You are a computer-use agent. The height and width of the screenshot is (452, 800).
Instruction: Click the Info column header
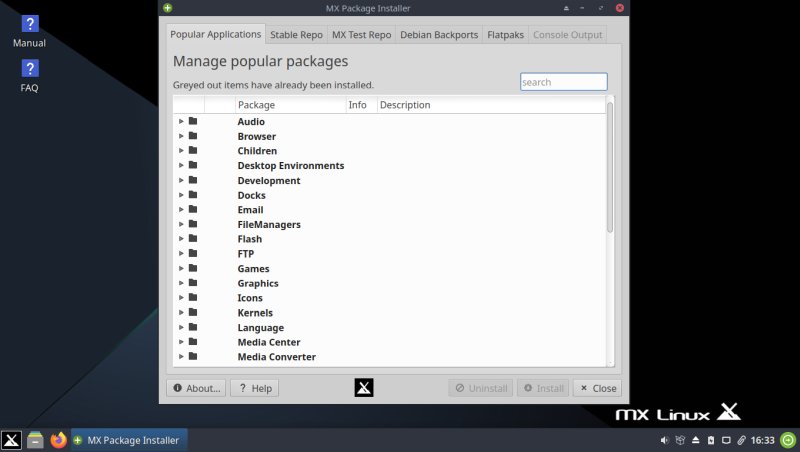click(362, 105)
